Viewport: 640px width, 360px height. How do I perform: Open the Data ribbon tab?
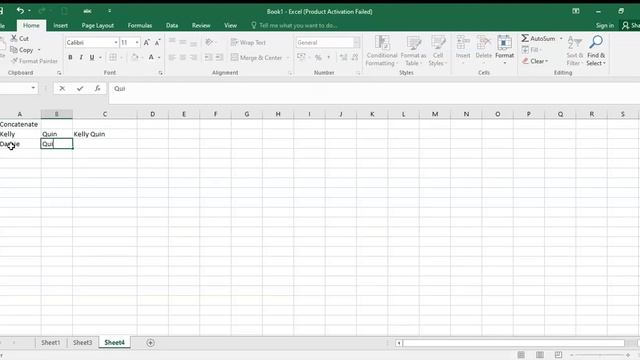(172, 25)
